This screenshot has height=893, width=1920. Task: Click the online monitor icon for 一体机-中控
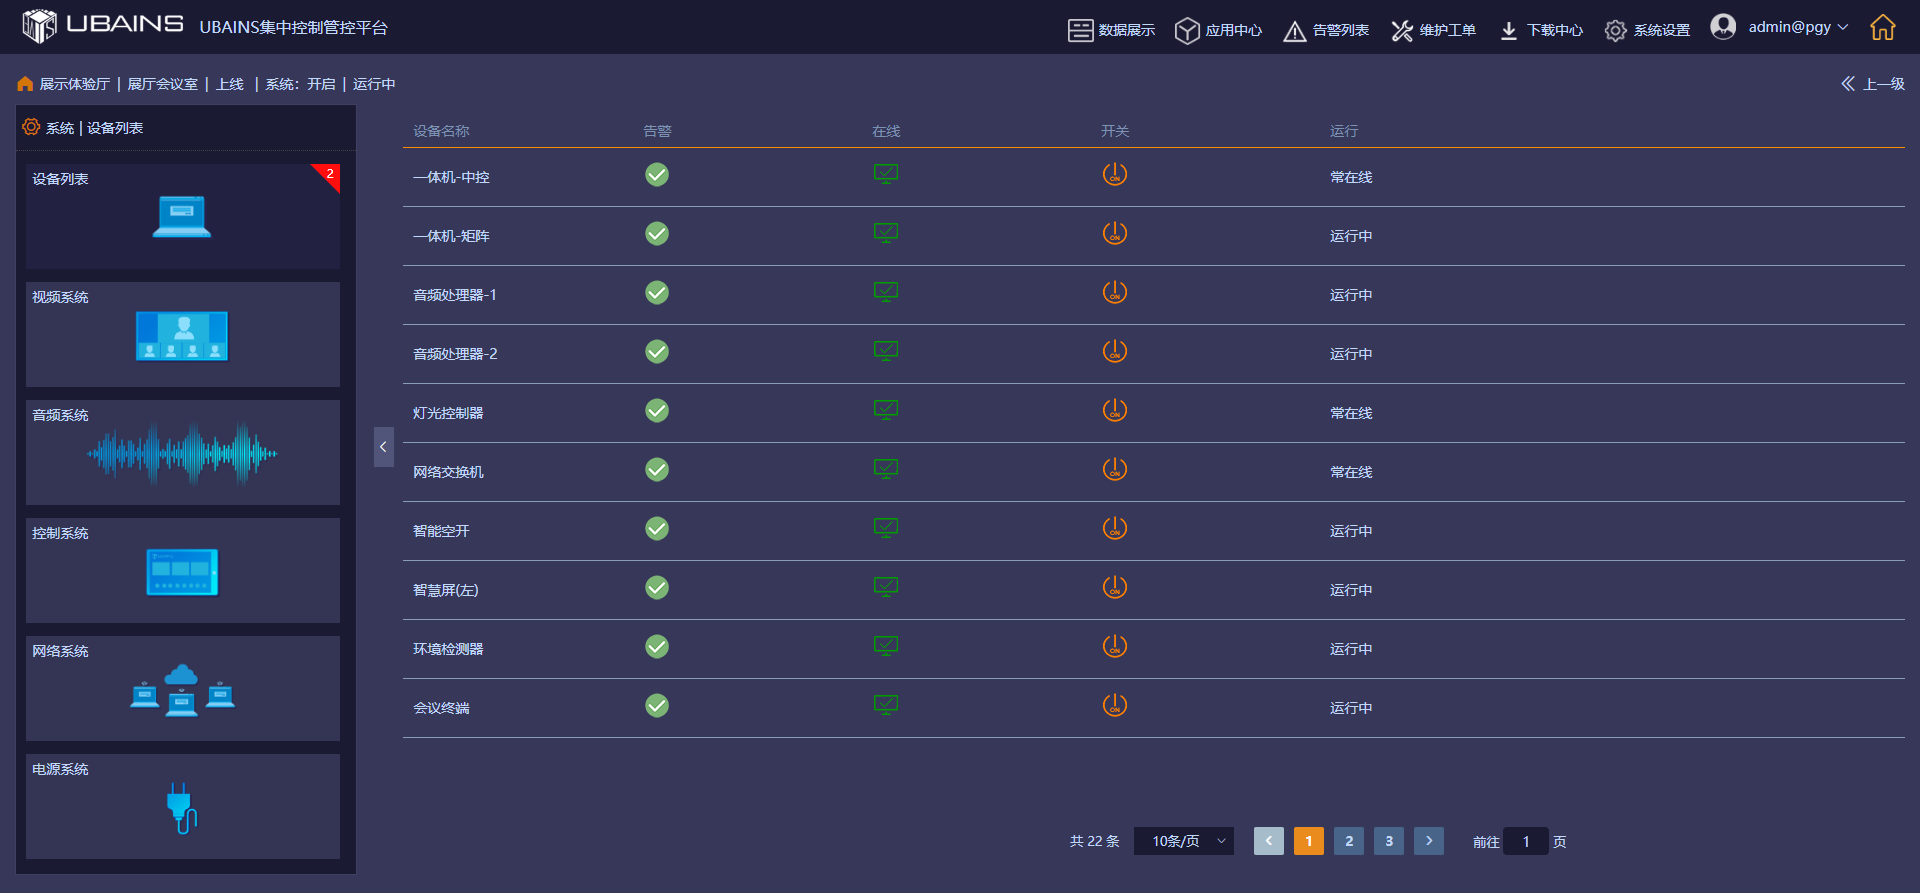pyautogui.click(x=886, y=175)
